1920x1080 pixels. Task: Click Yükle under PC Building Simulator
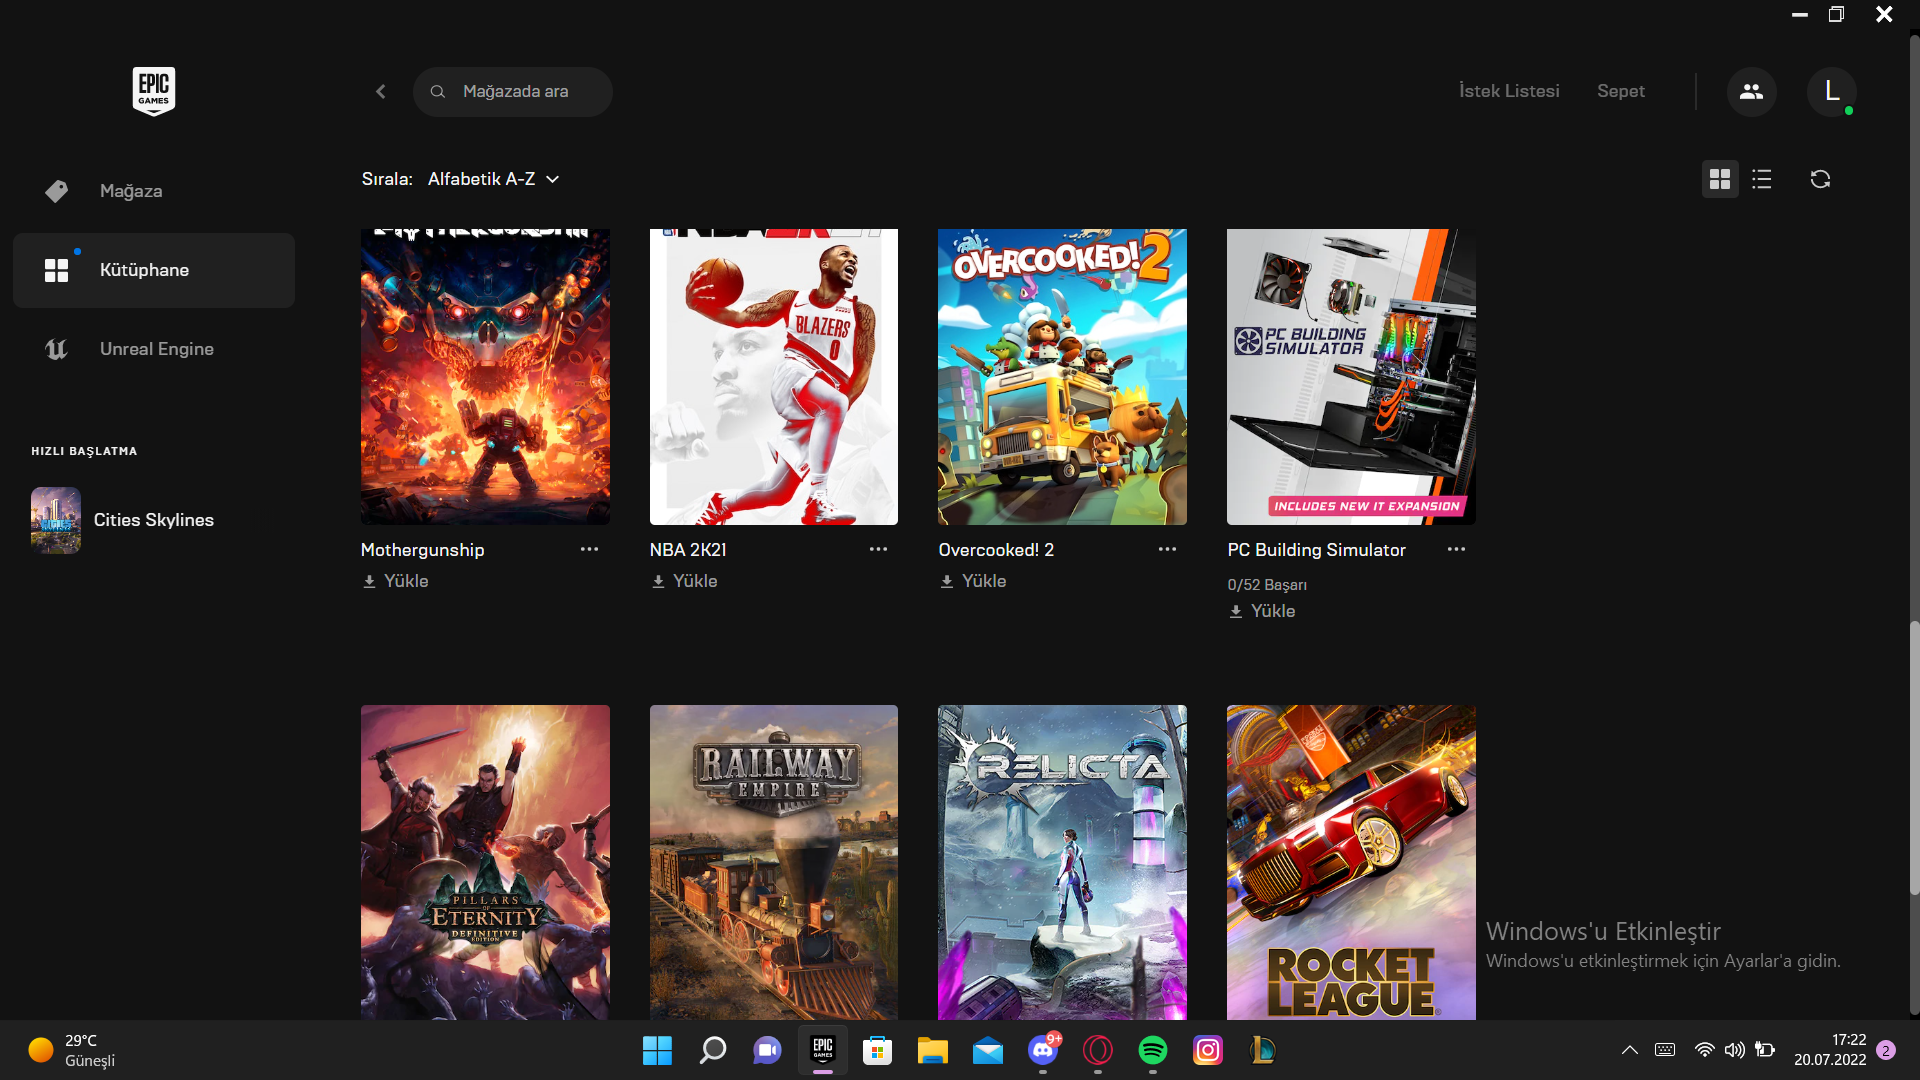coord(1262,611)
